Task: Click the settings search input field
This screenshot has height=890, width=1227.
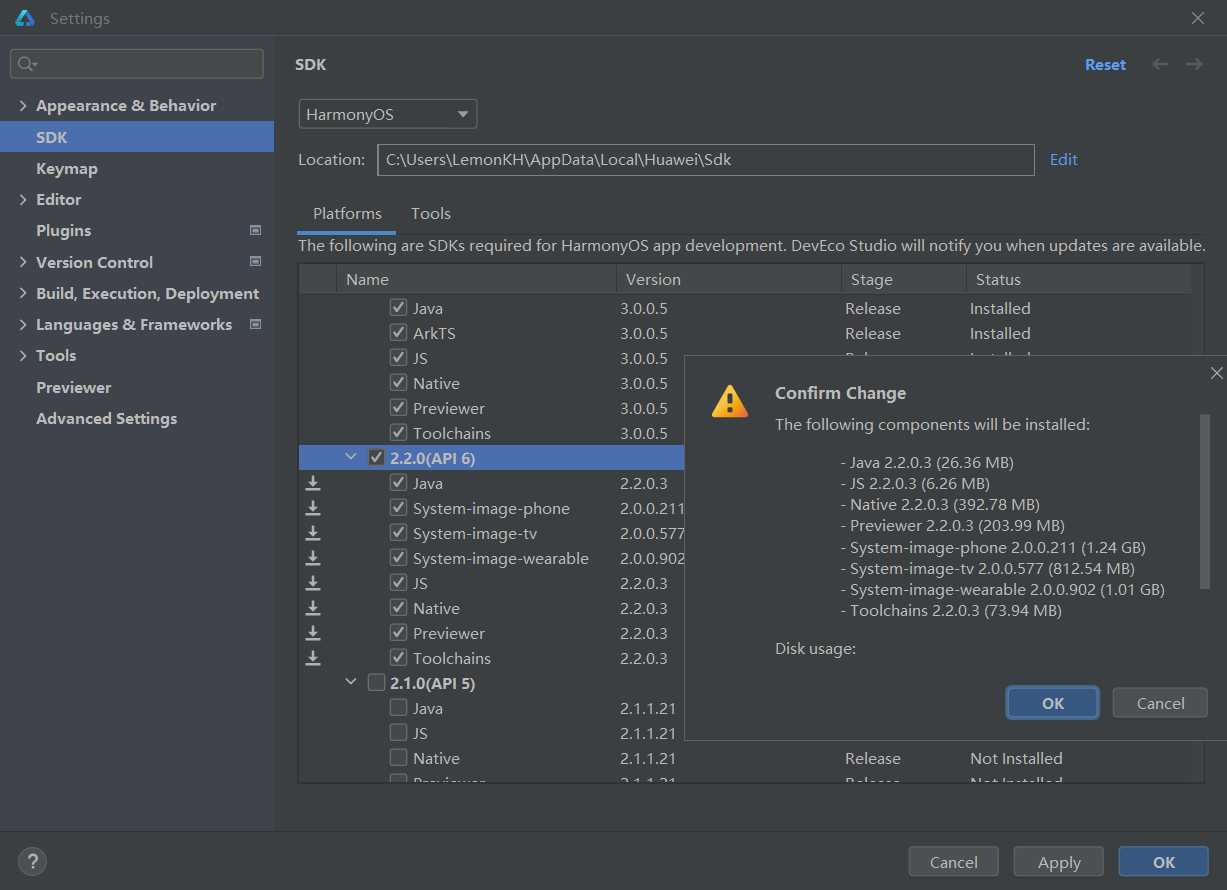Action: tap(137, 64)
